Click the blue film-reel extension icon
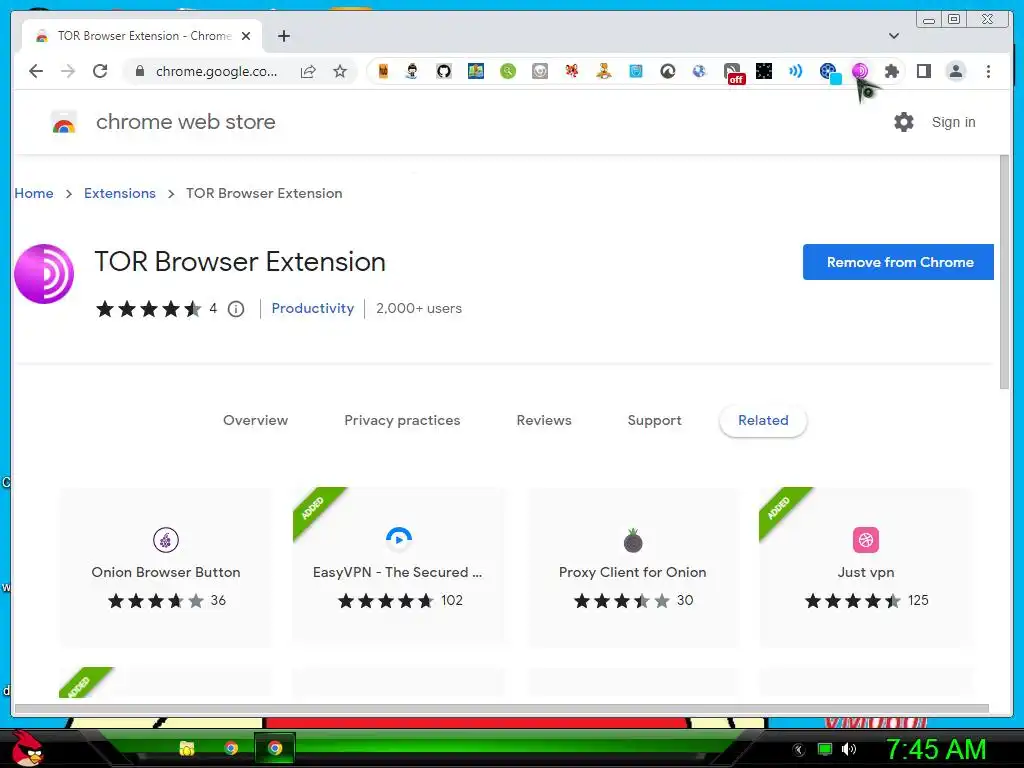1024x768 pixels. [x=829, y=72]
